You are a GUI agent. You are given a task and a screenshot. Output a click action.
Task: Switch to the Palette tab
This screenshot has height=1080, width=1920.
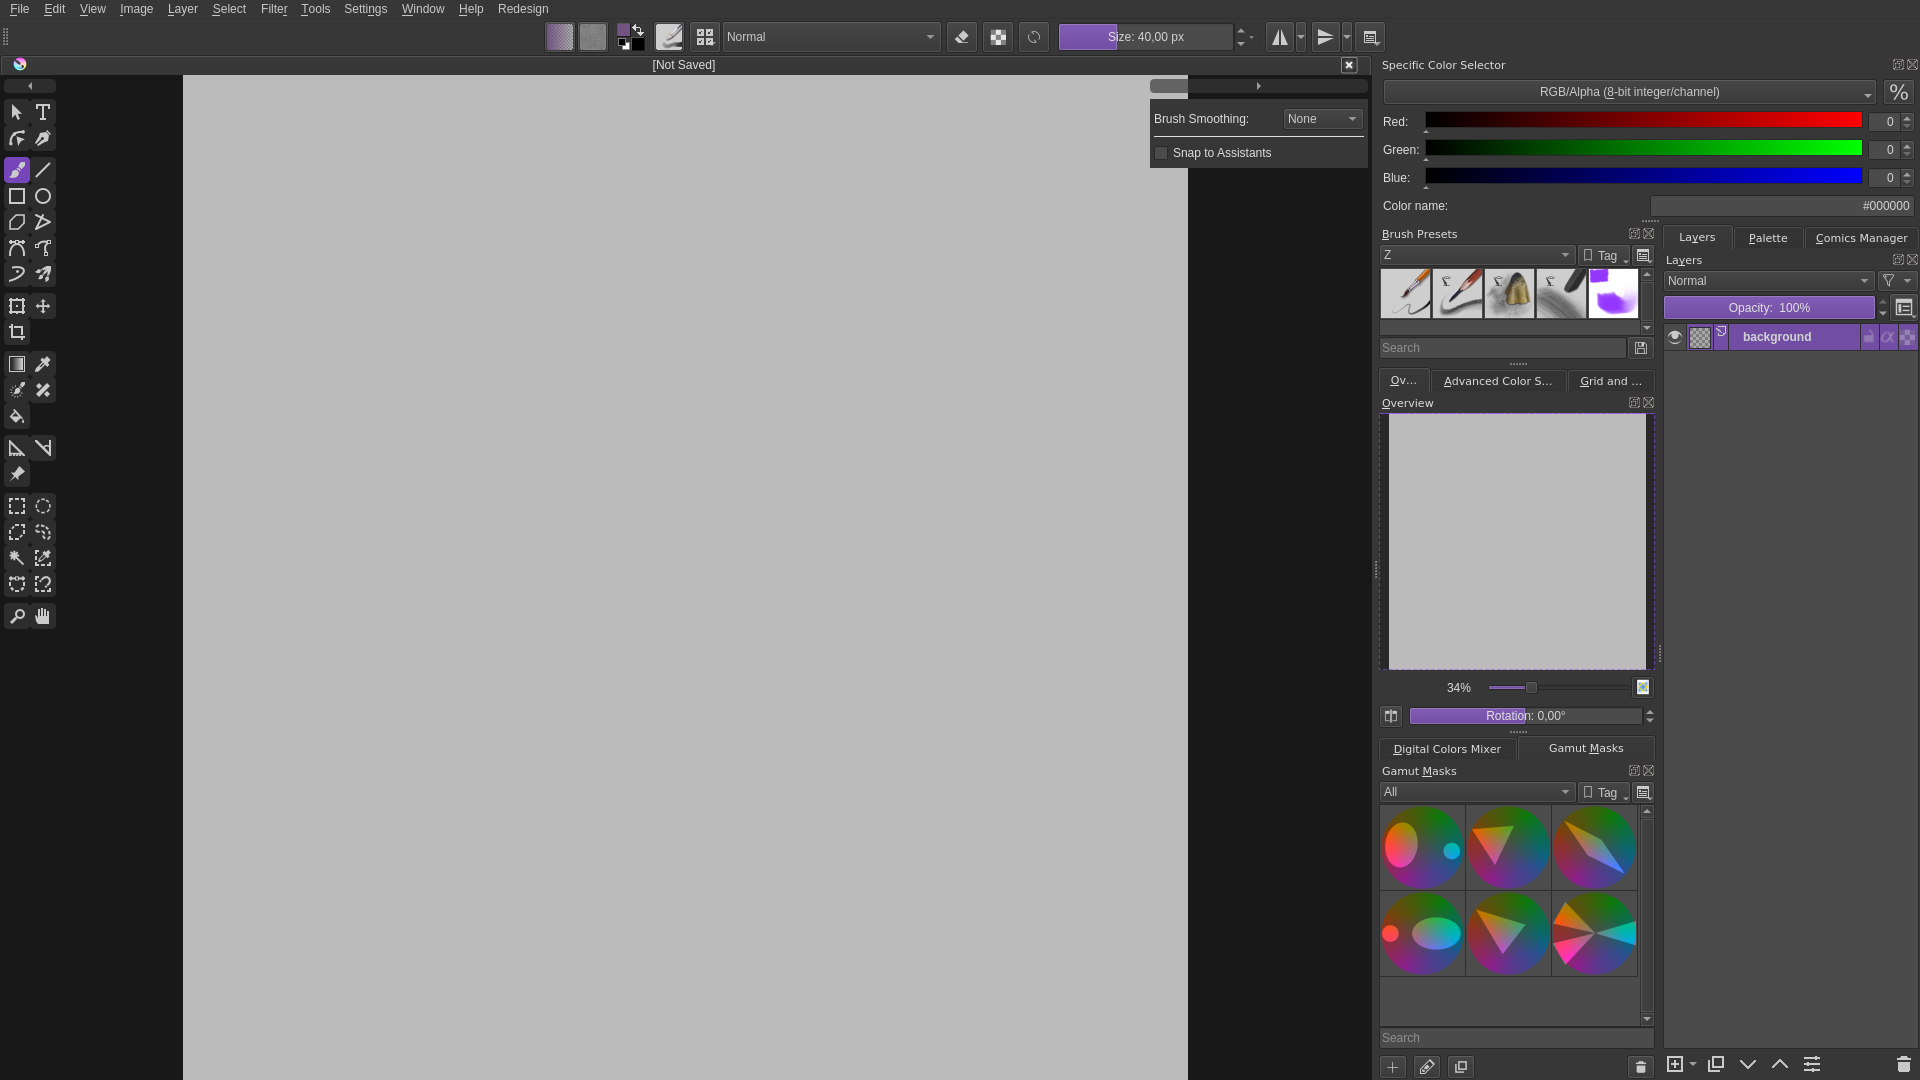[1767, 238]
